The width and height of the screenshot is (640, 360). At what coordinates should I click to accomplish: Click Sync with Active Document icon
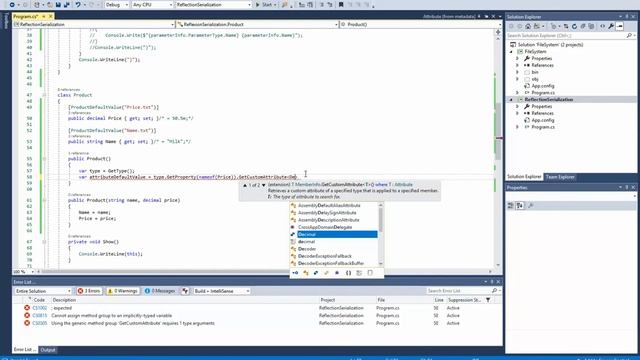tap(566, 27)
